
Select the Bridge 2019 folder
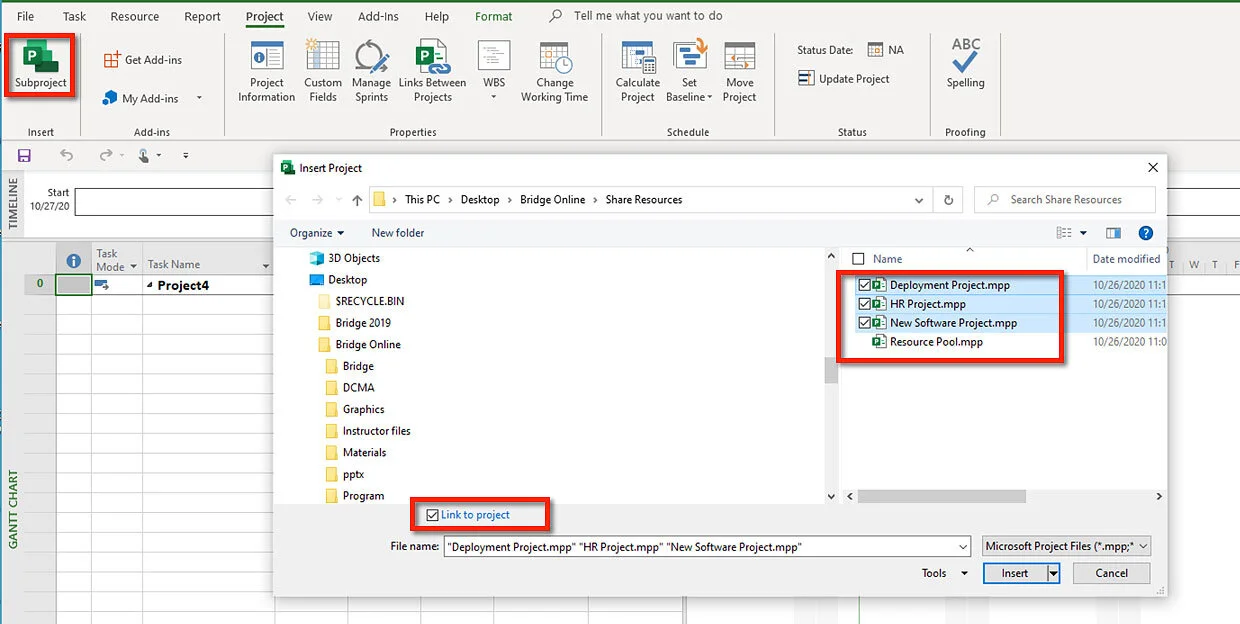pyautogui.click(x=354, y=323)
